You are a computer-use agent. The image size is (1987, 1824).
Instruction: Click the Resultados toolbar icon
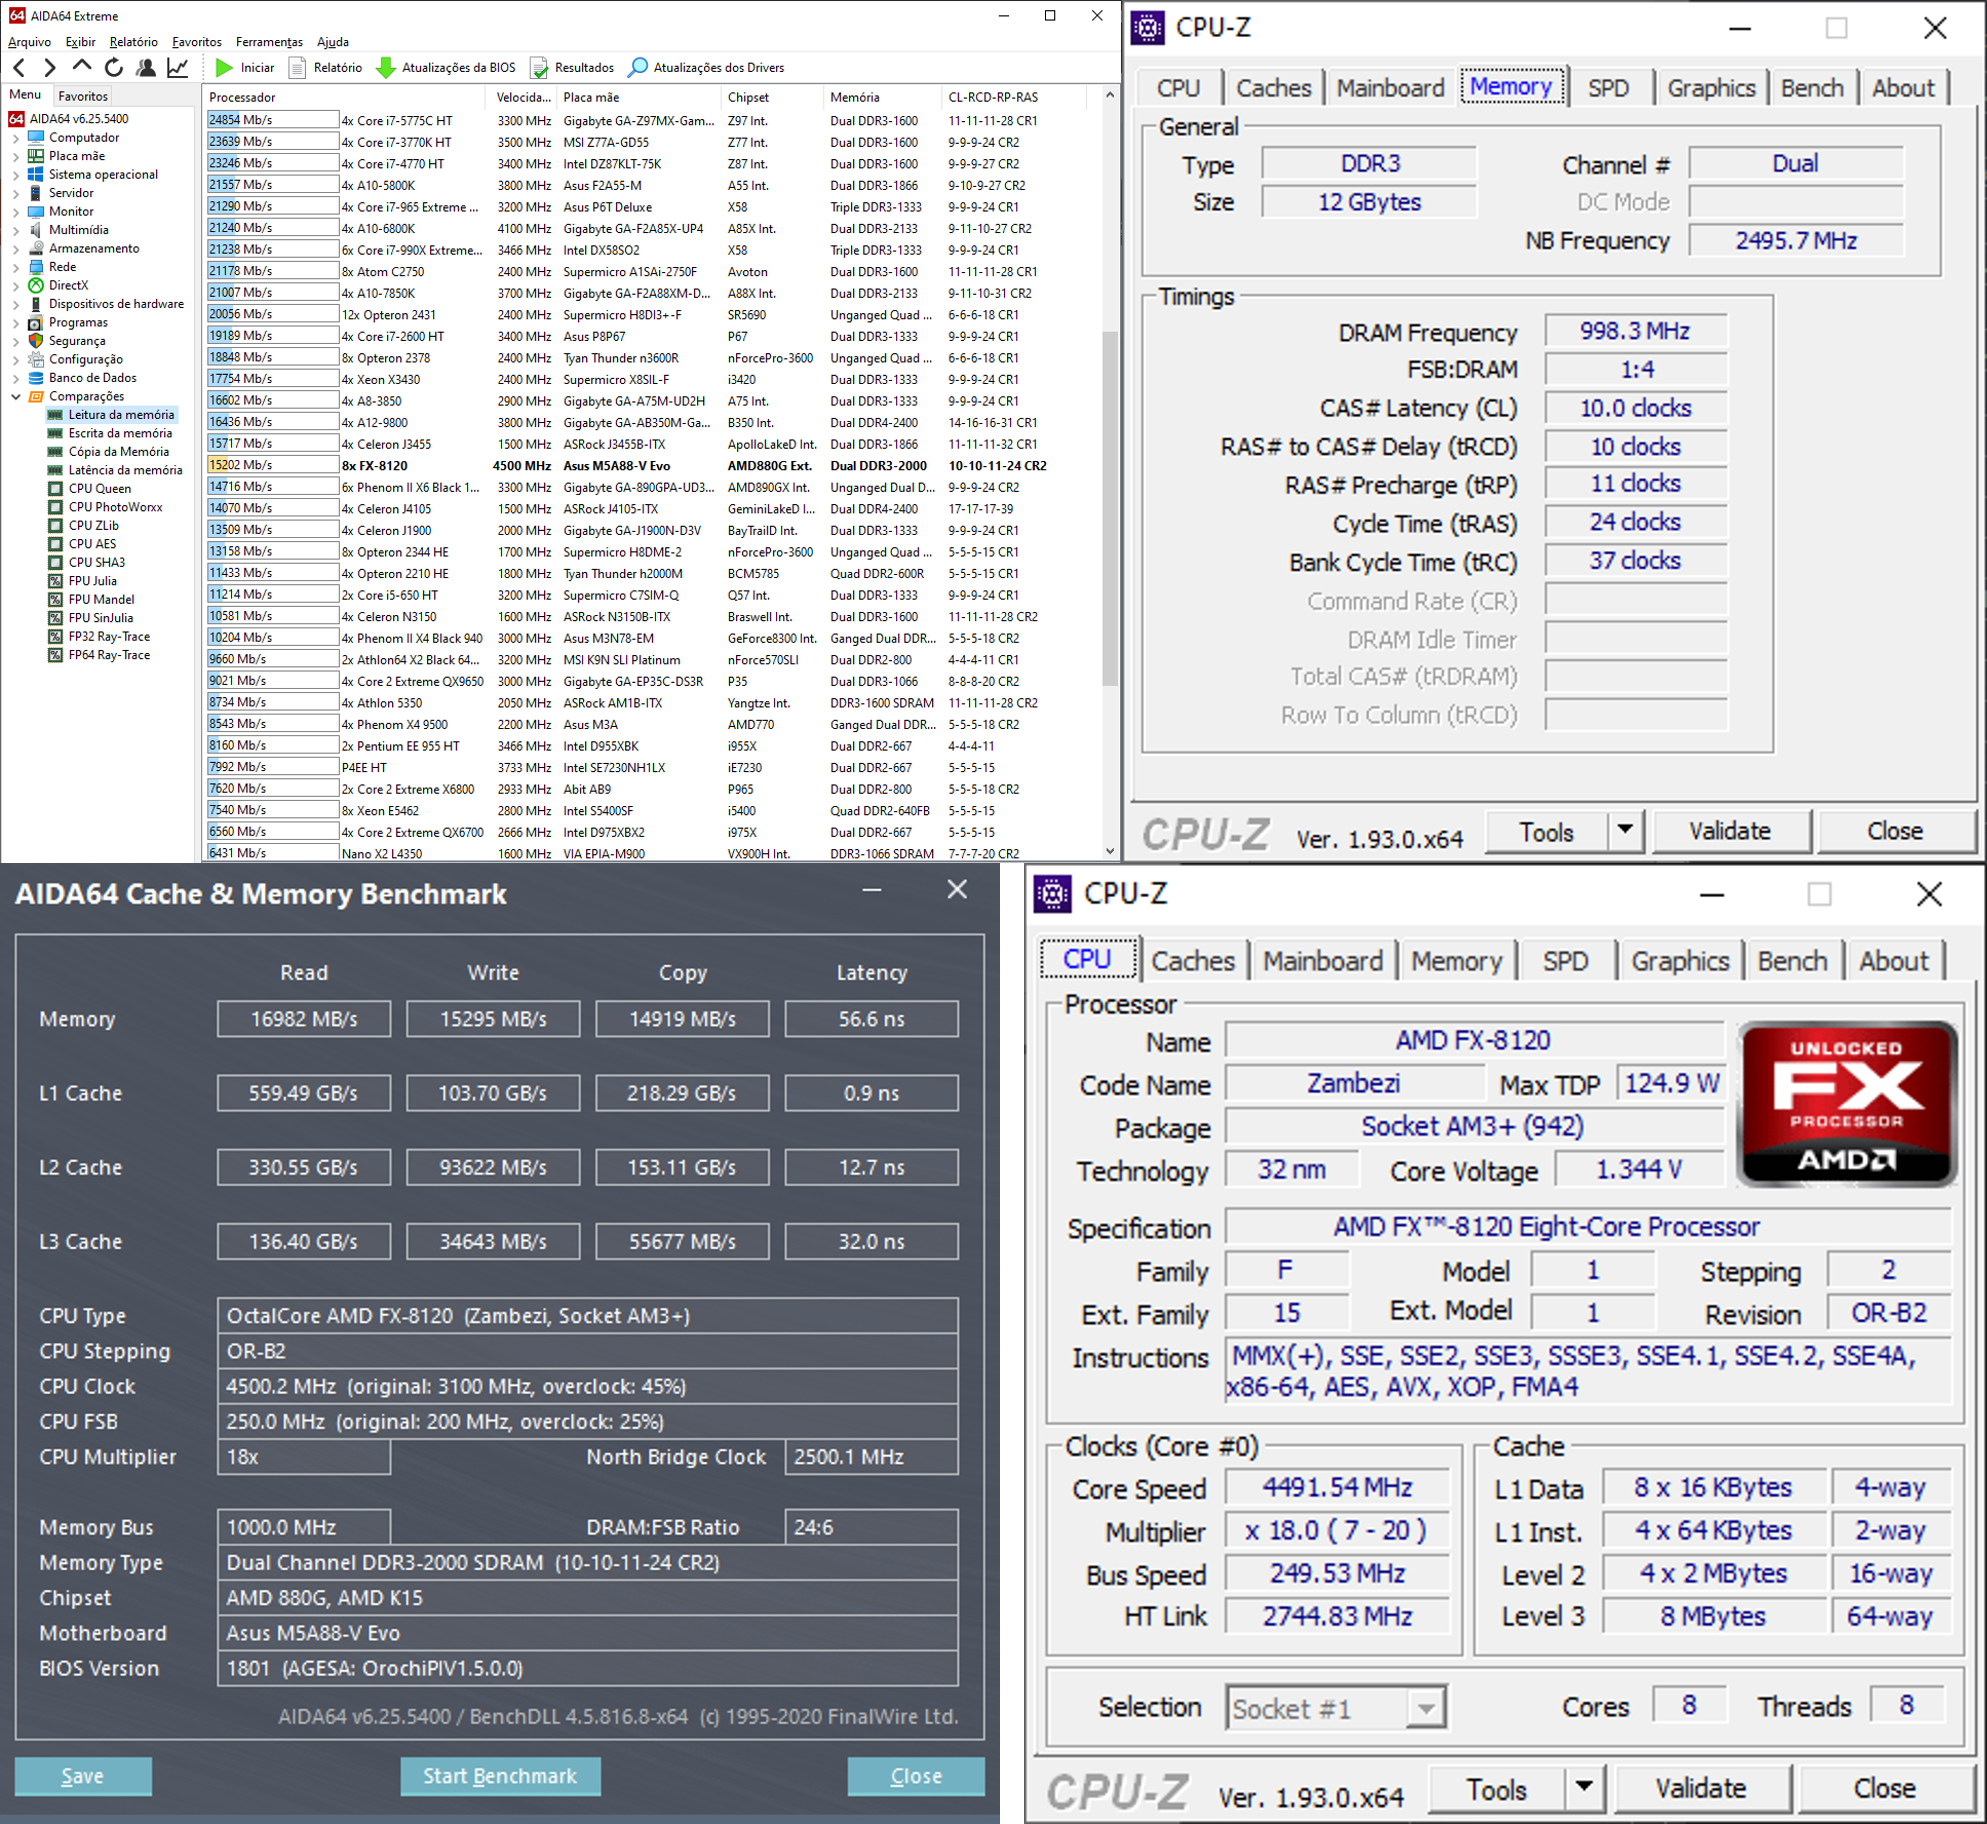(539, 68)
